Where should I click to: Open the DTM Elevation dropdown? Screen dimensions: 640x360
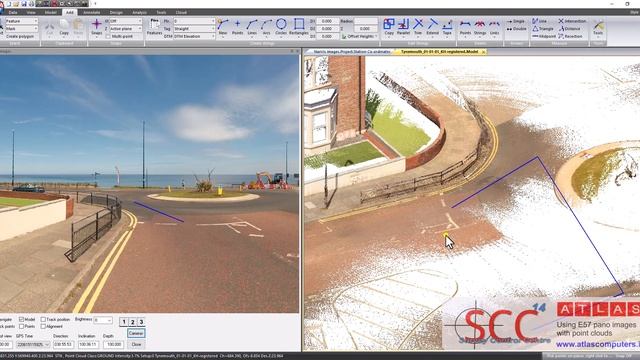(194, 36)
